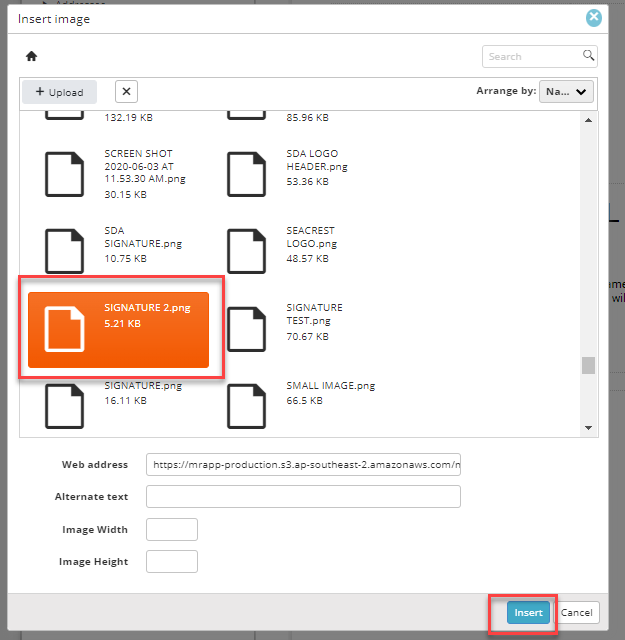The width and height of the screenshot is (625, 640).
Task: Cancel the image insertion
Action: 576,612
